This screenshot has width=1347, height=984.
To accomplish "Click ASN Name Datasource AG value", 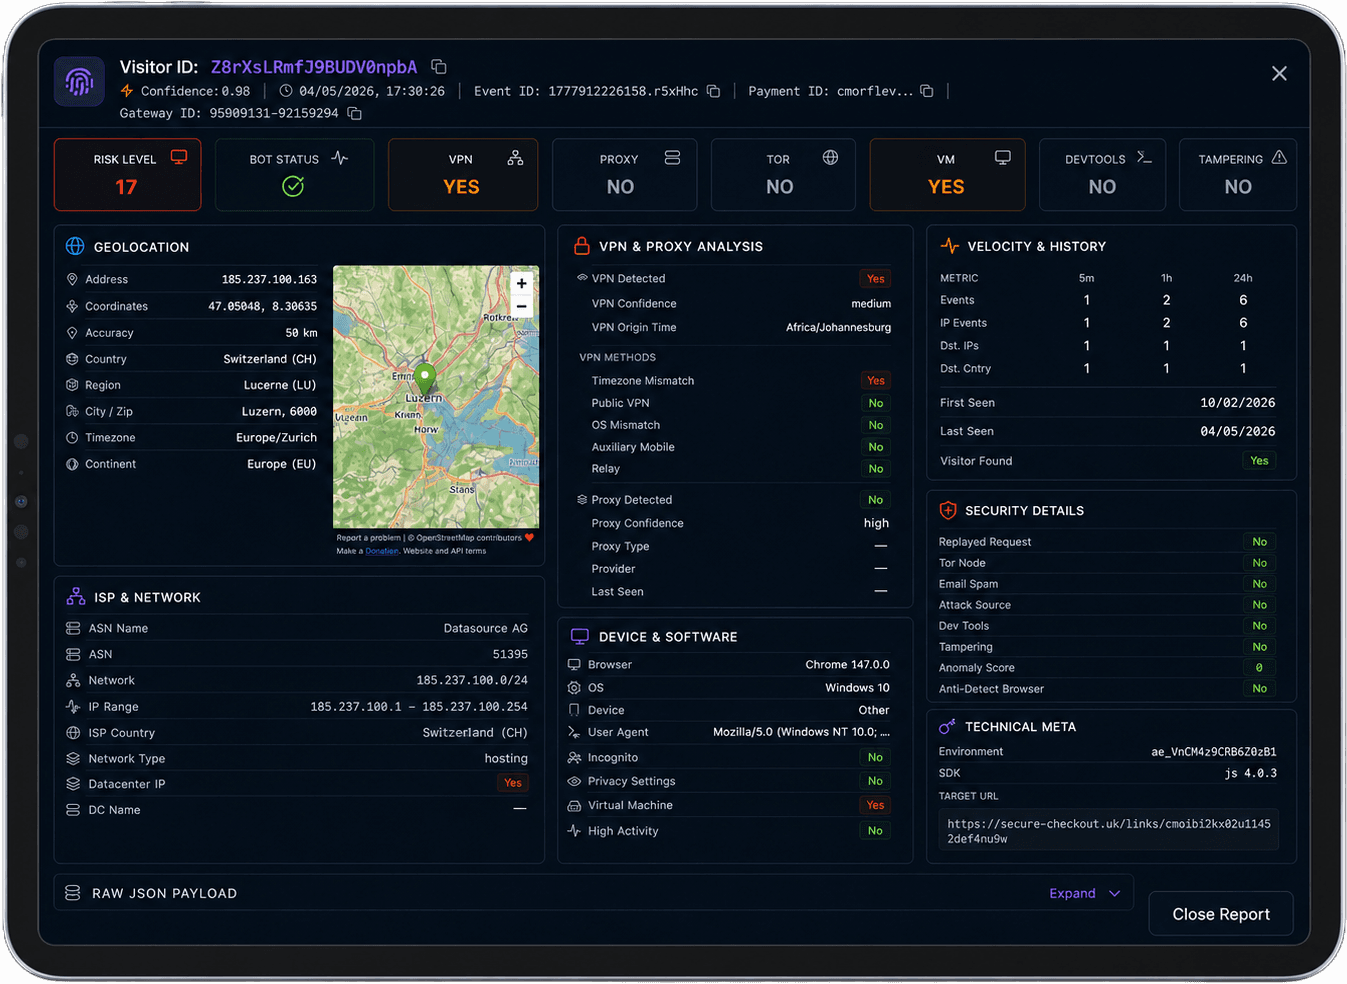I will point(485,628).
